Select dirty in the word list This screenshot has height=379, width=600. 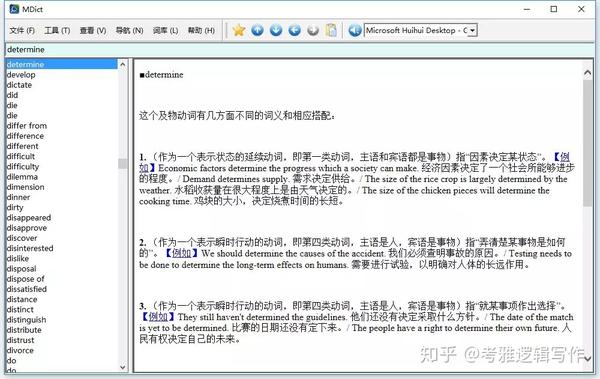tap(15, 207)
